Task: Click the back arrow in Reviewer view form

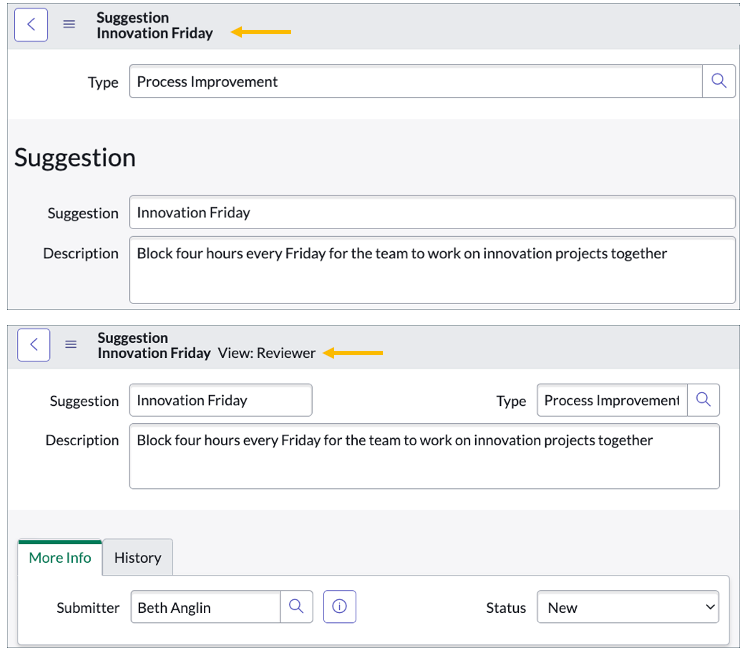Action: click(33, 345)
